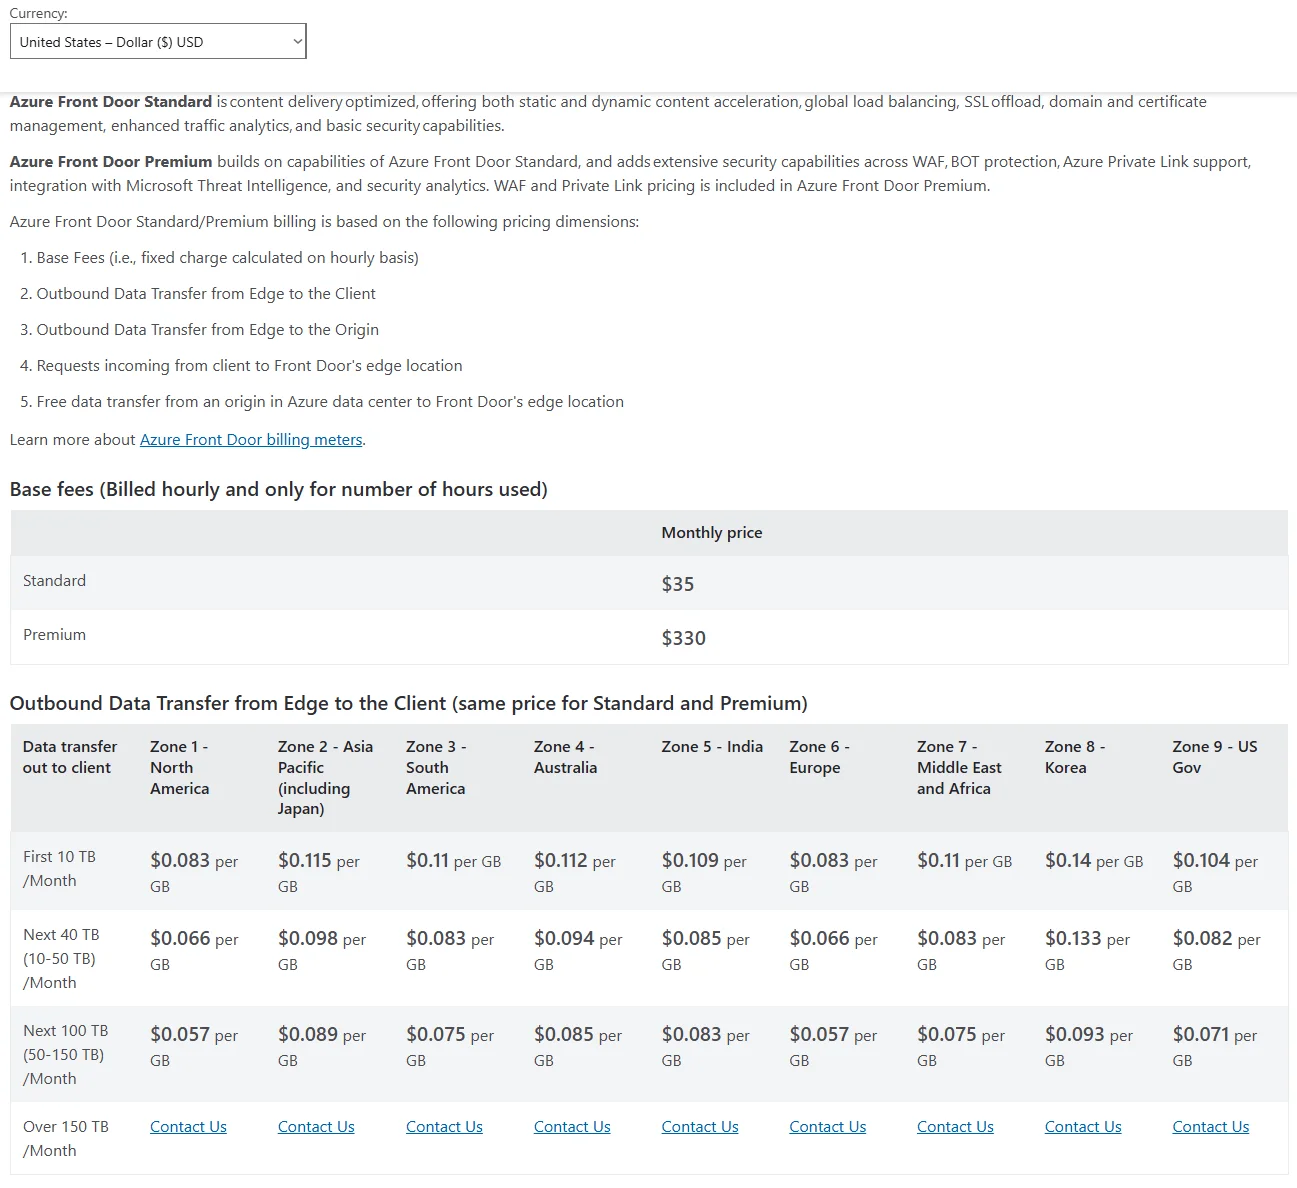Click the Zone 5 - India header
1297x1188 pixels.
(x=712, y=747)
